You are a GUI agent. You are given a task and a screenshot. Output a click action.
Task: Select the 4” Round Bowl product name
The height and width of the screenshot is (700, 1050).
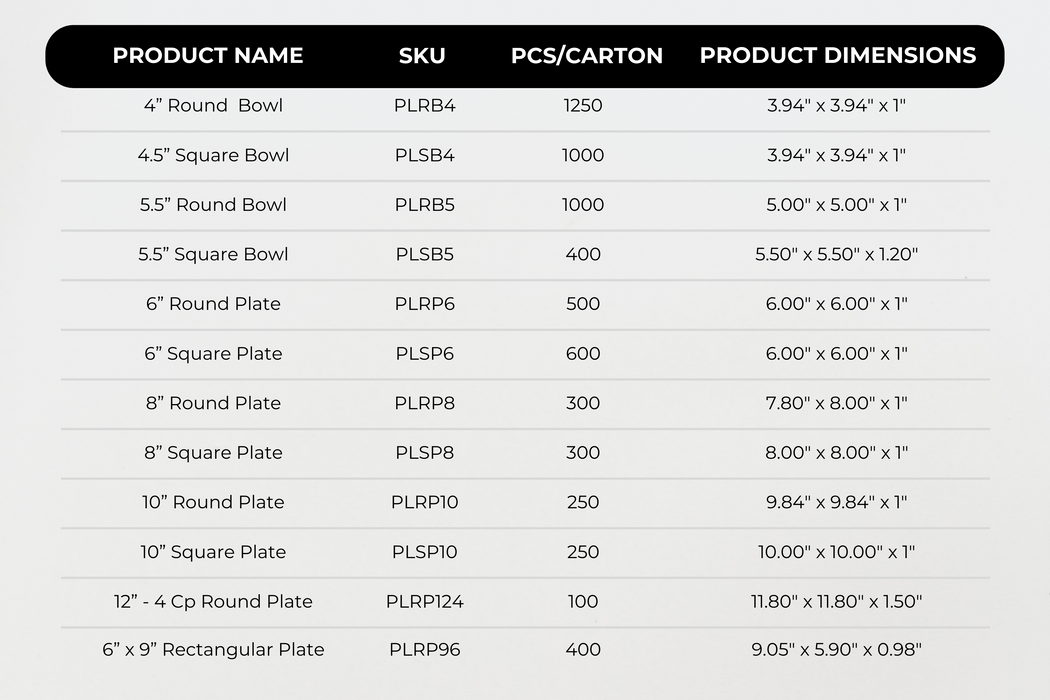pos(213,106)
